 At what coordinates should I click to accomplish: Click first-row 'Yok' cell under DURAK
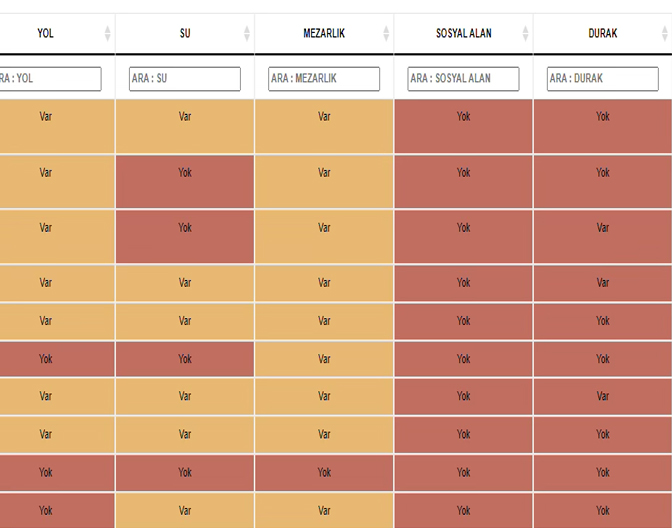click(602, 117)
